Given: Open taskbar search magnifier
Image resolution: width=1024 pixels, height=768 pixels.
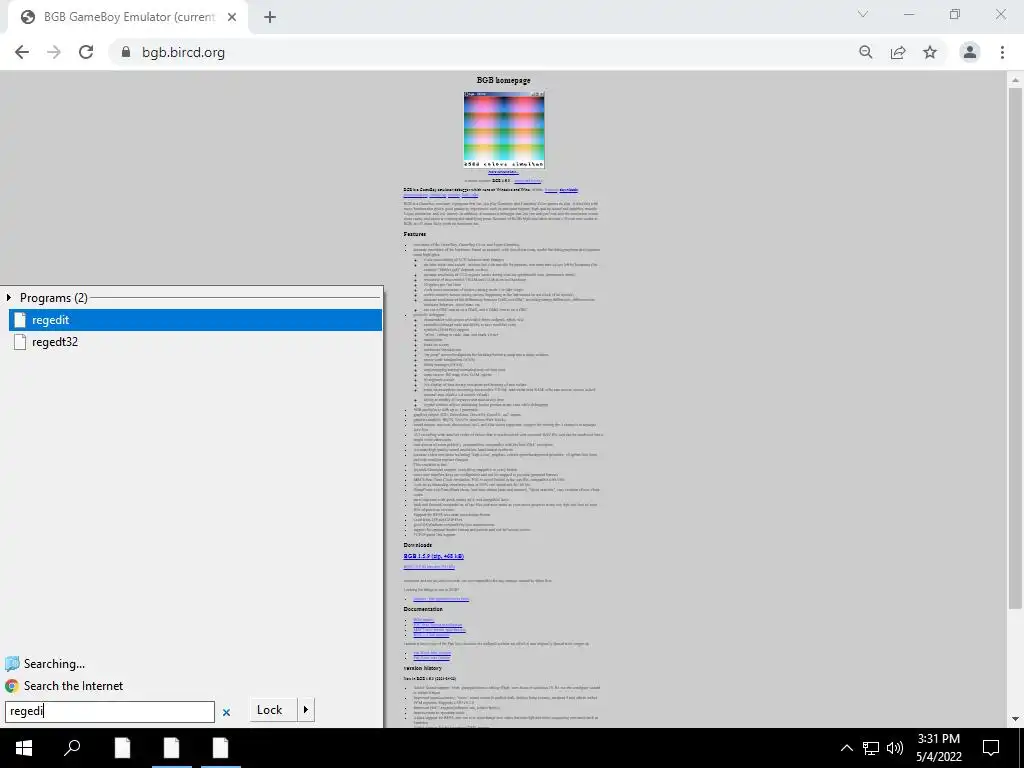Looking at the screenshot, I should [x=72, y=748].
